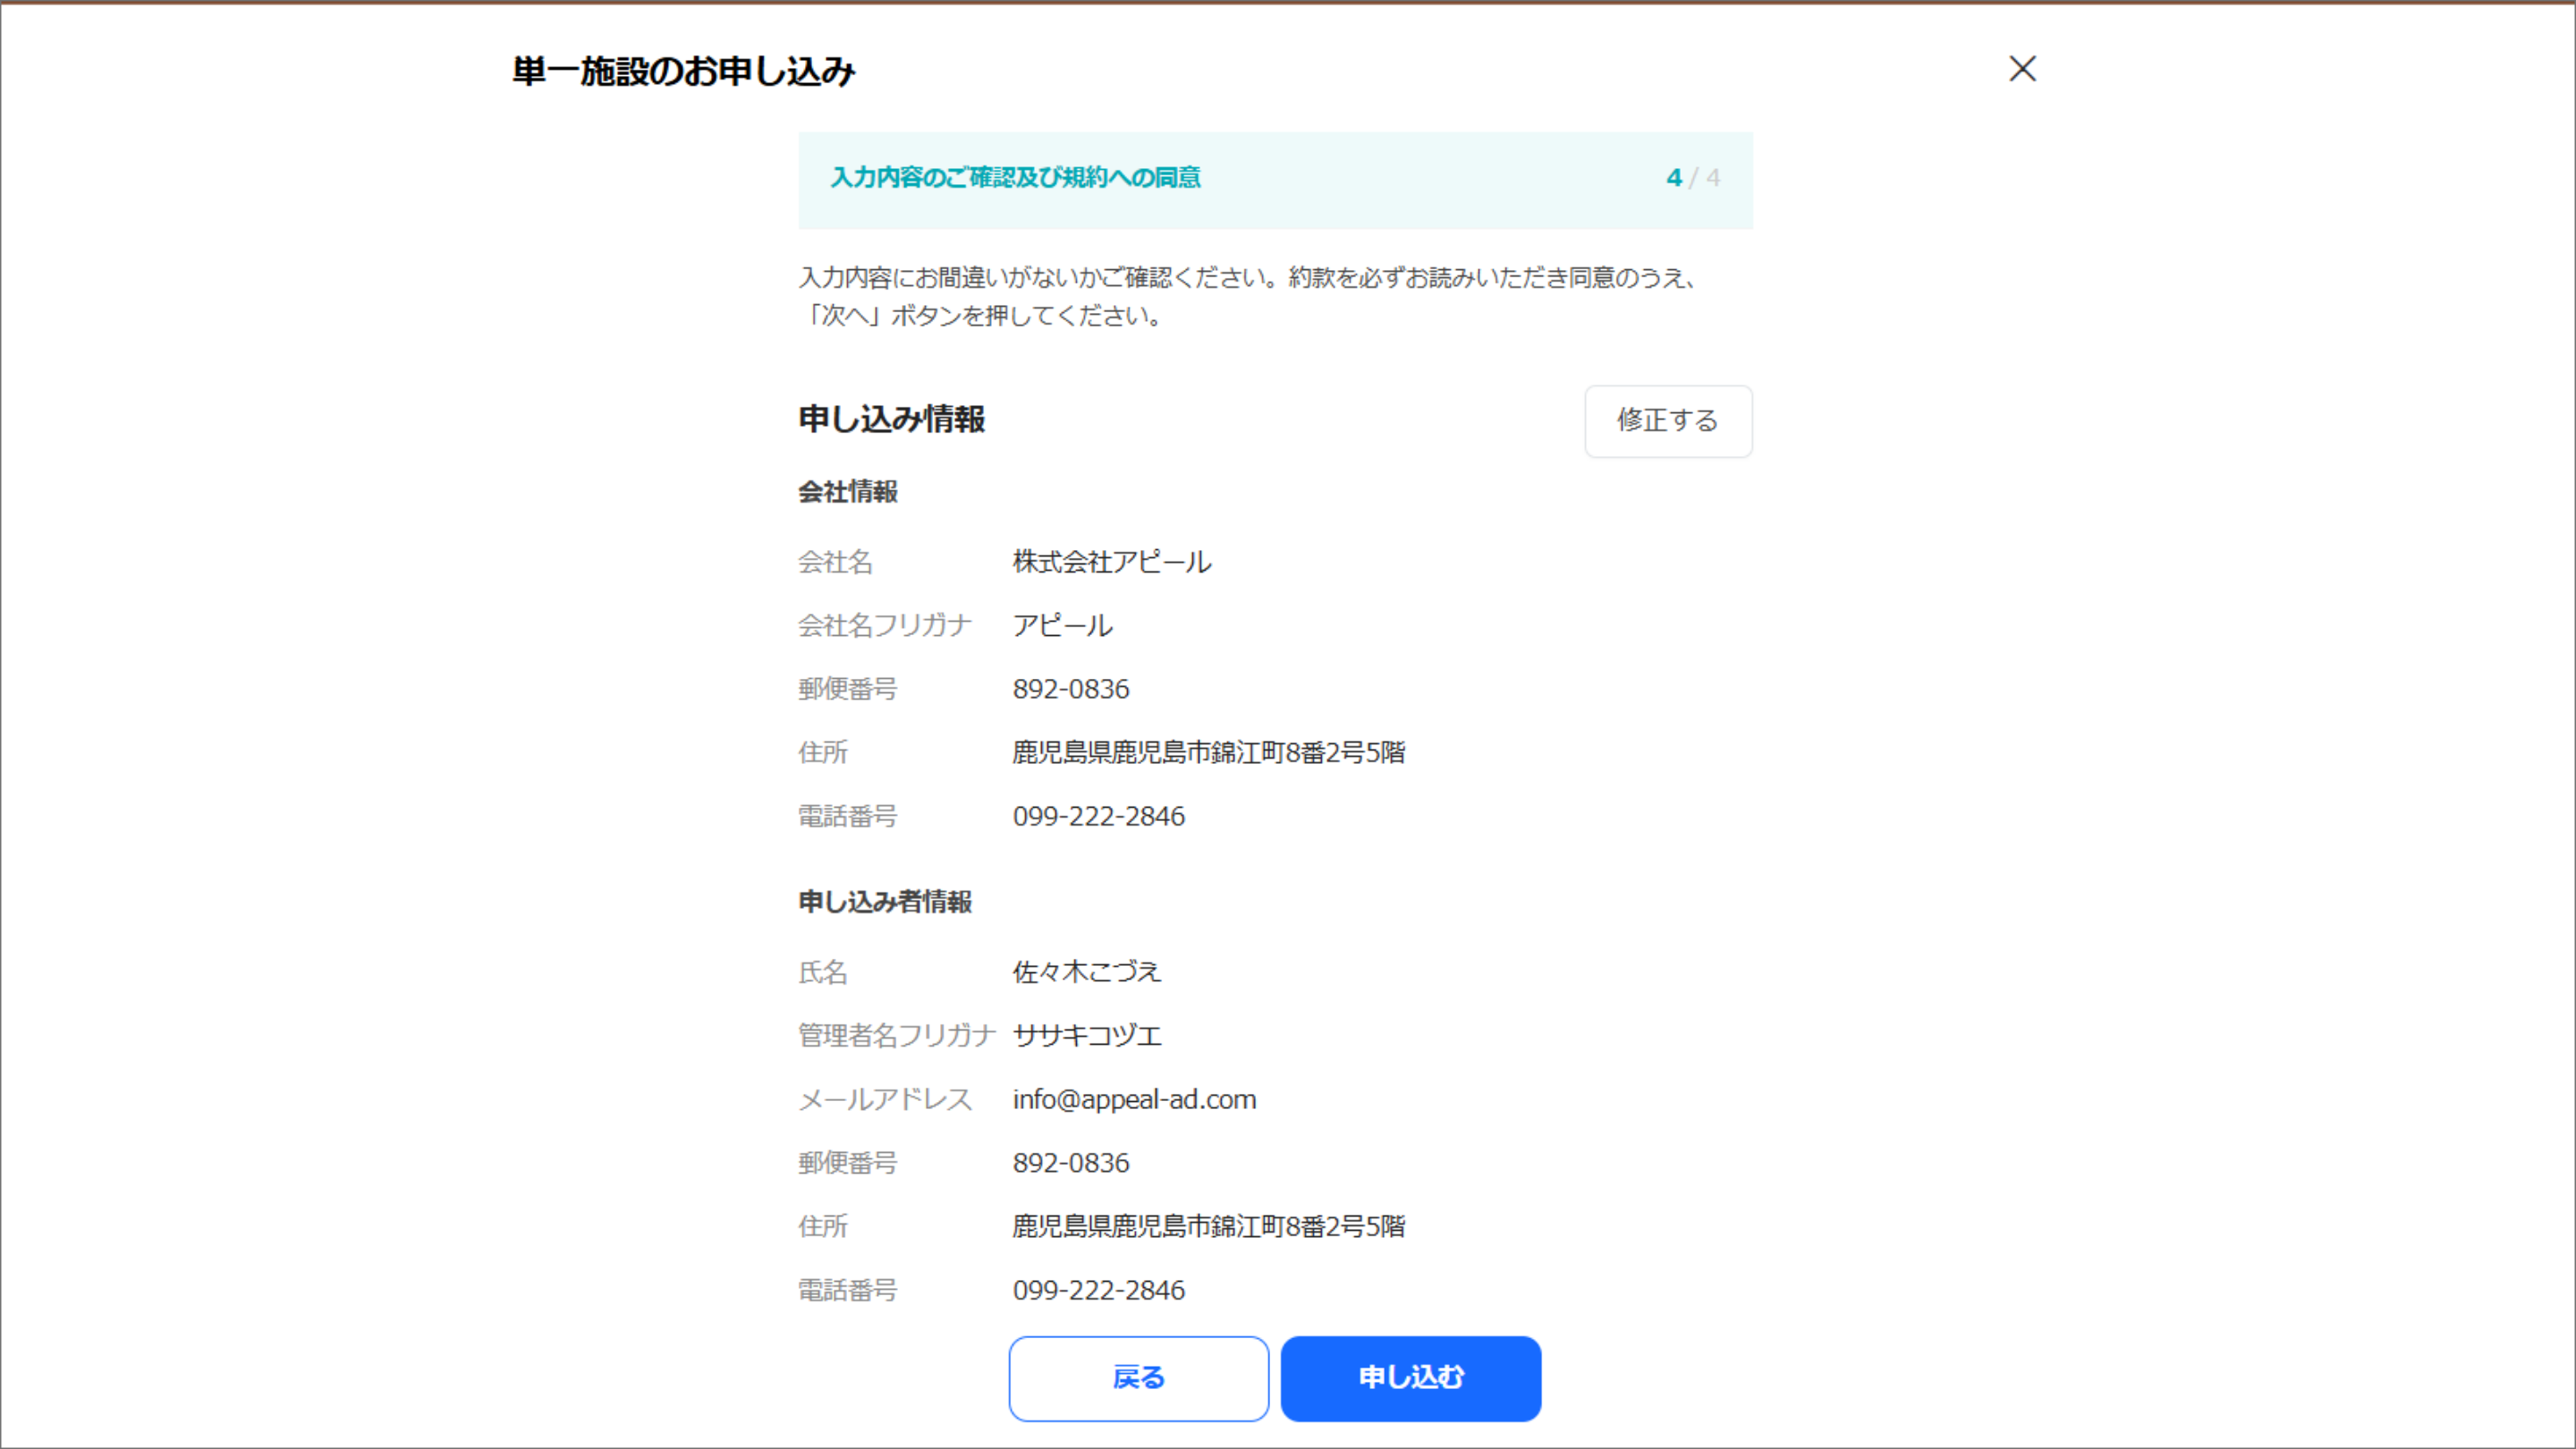The image size is (2576, 1449).
Task: Click the phone number under 会社情報
Action: point(1098,816)
